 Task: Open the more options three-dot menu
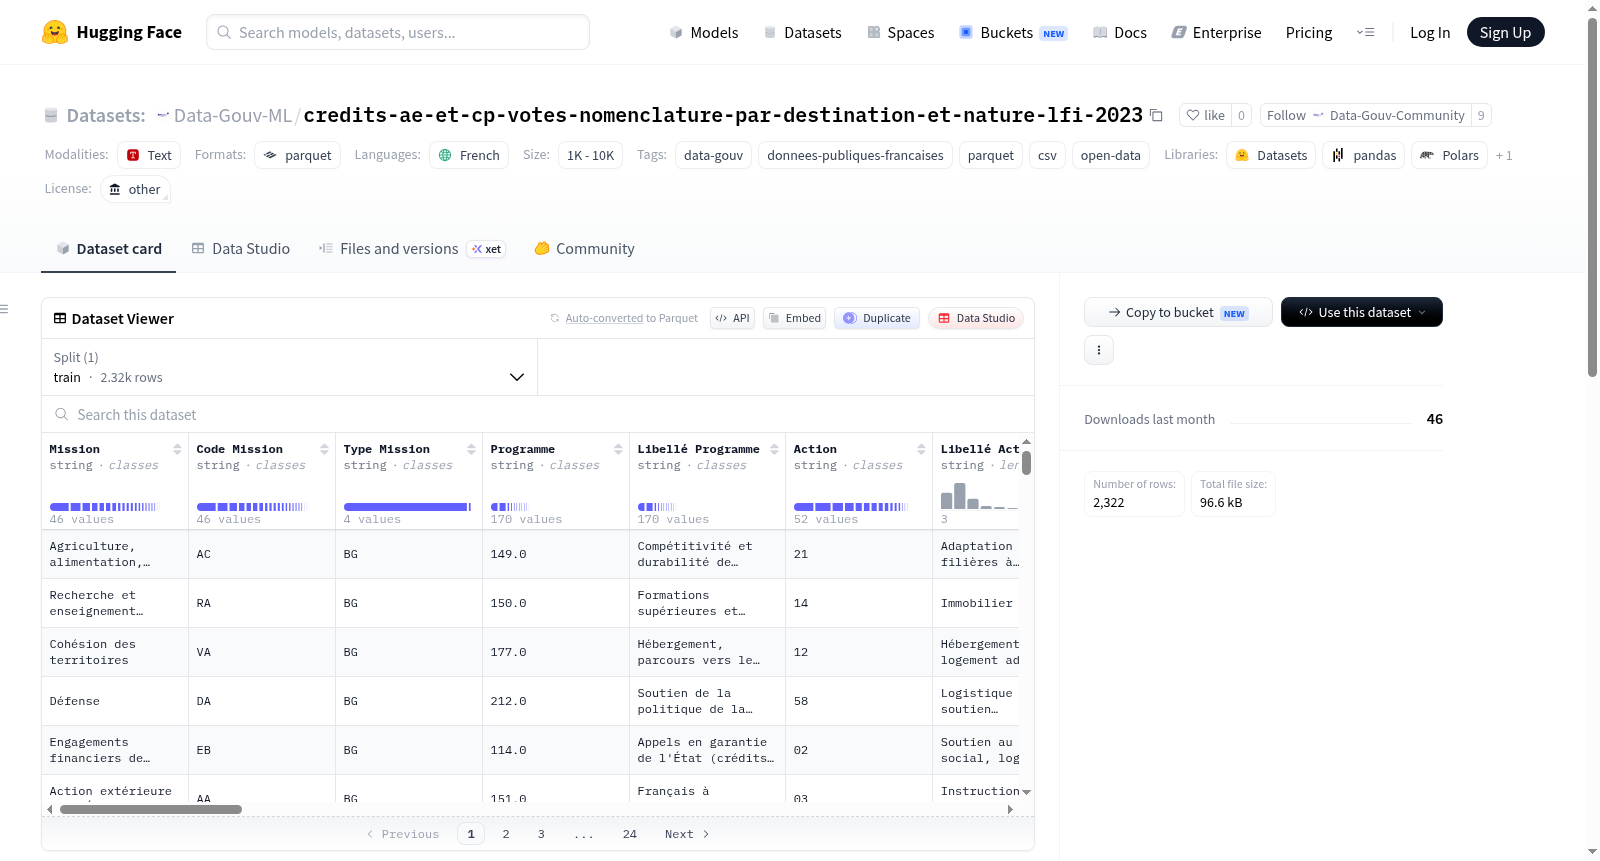(1099, 350)
